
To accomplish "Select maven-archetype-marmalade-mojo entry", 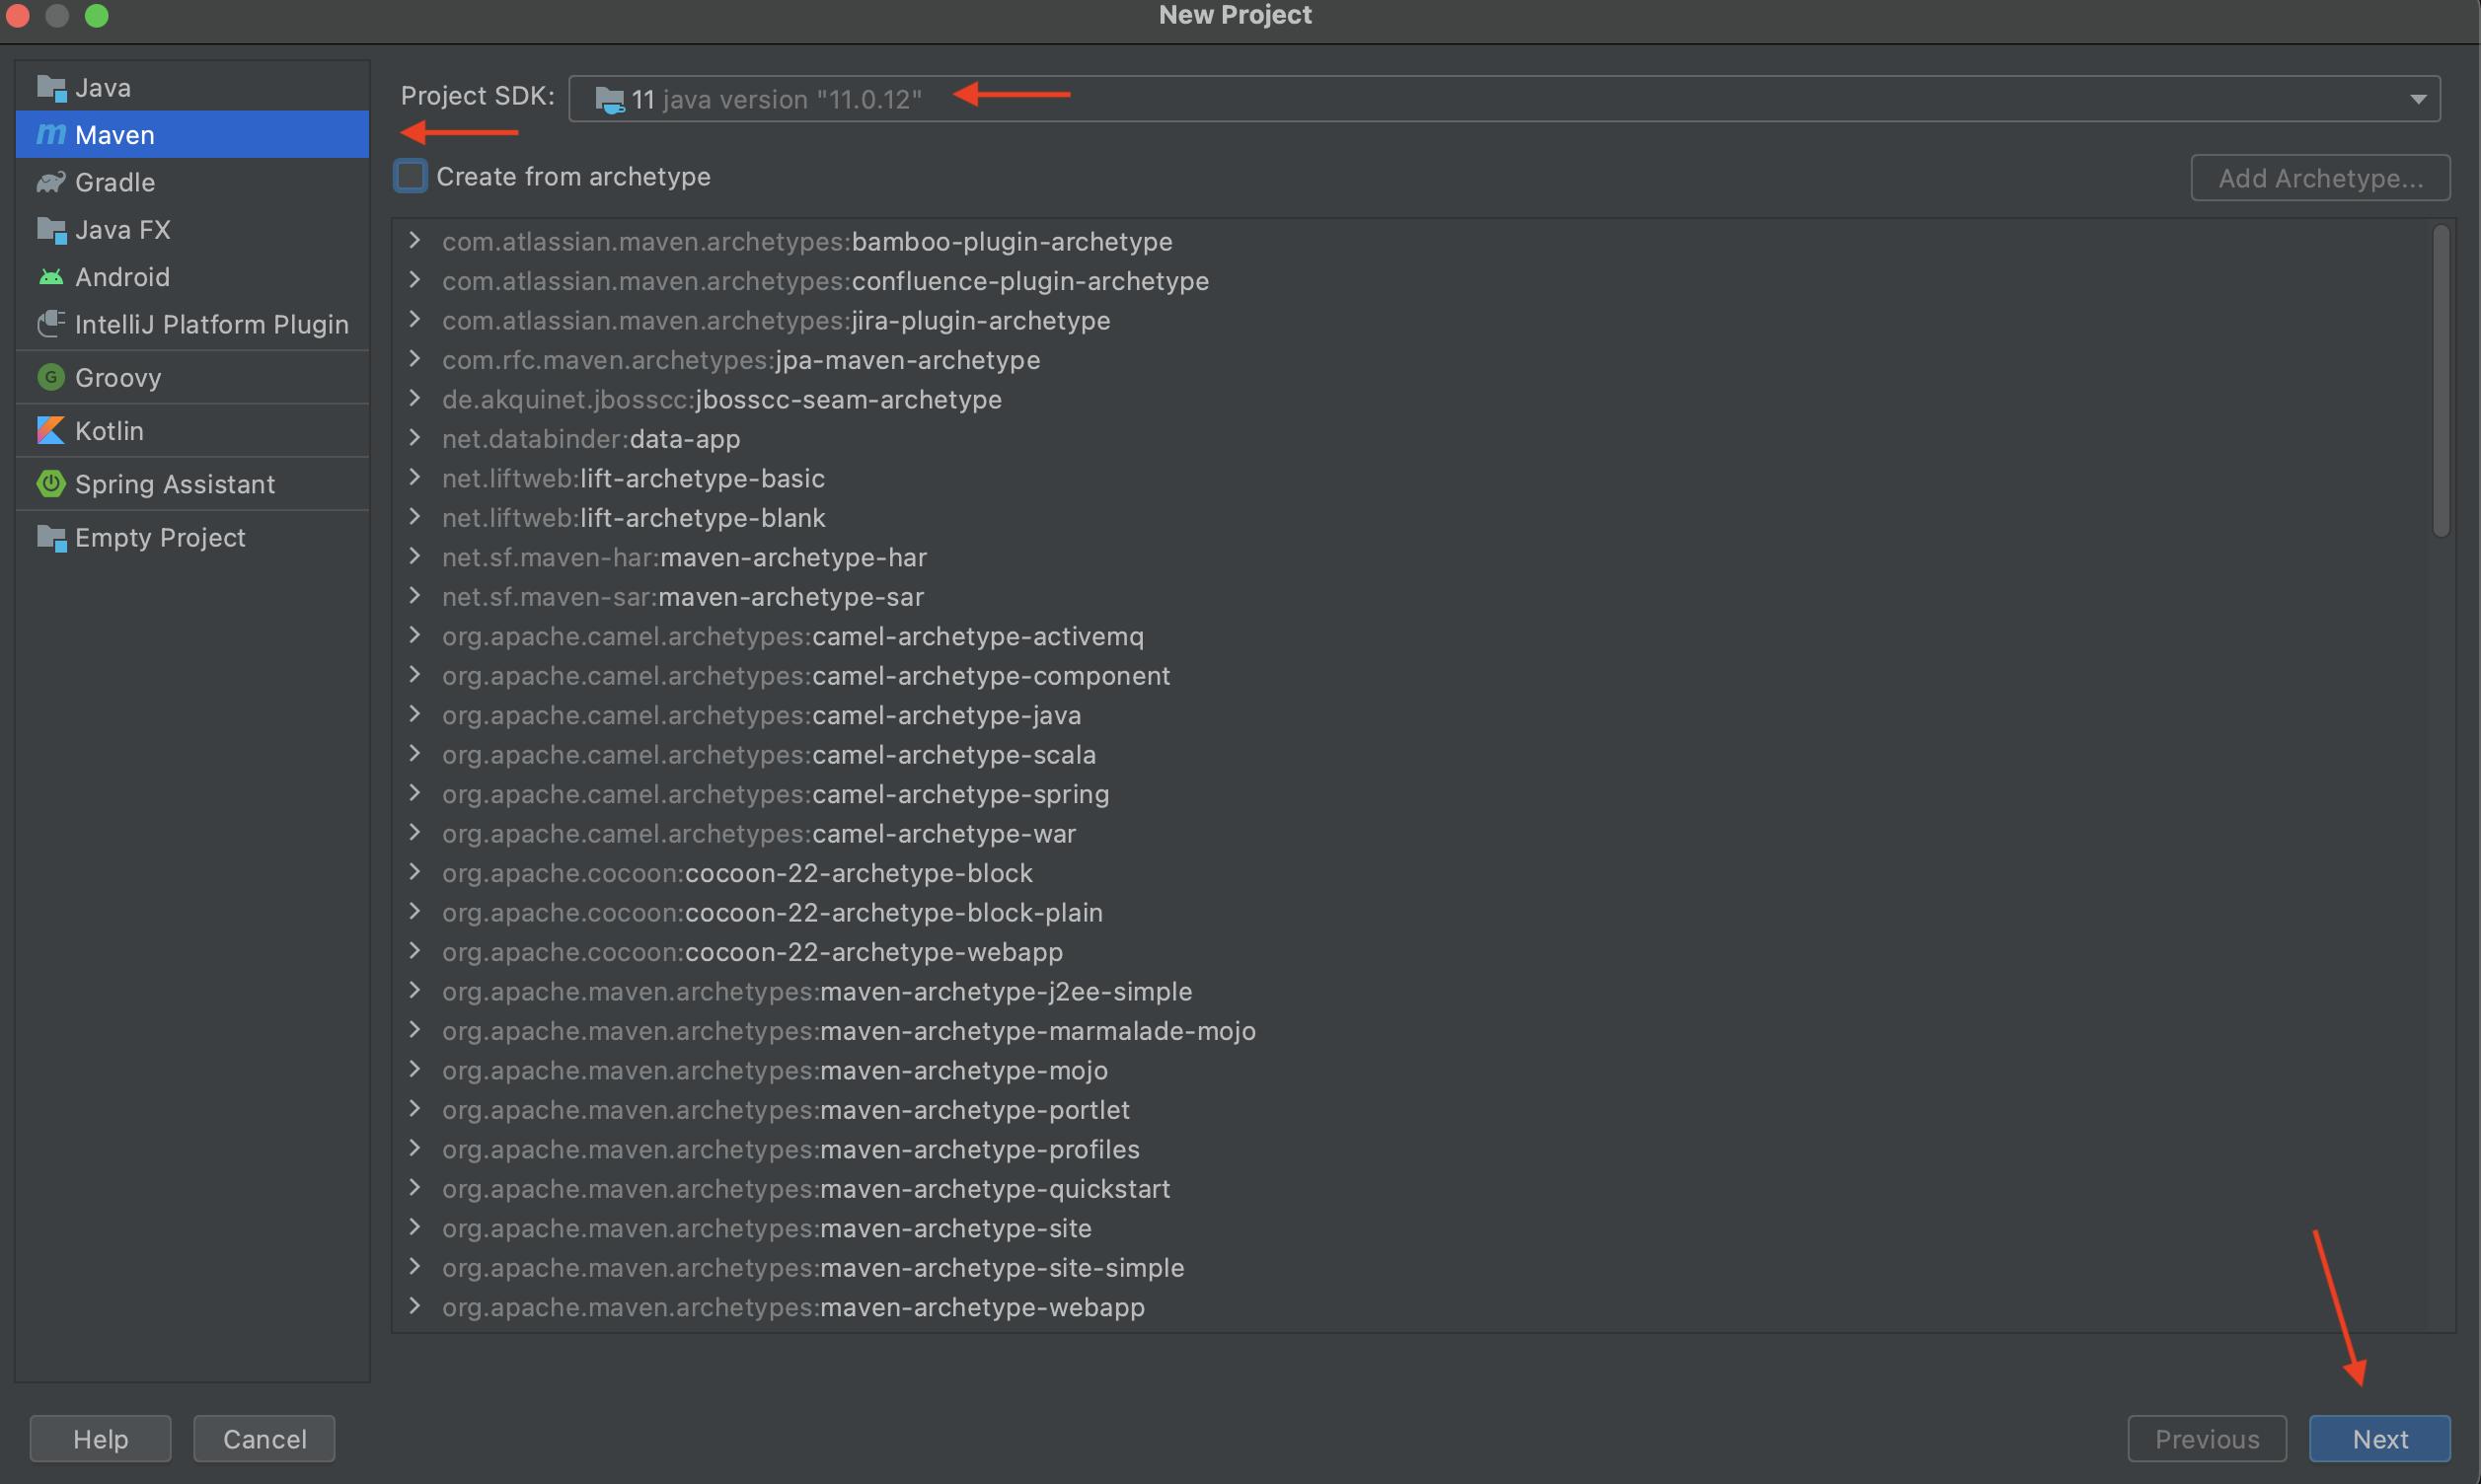I will [849, 1031].
